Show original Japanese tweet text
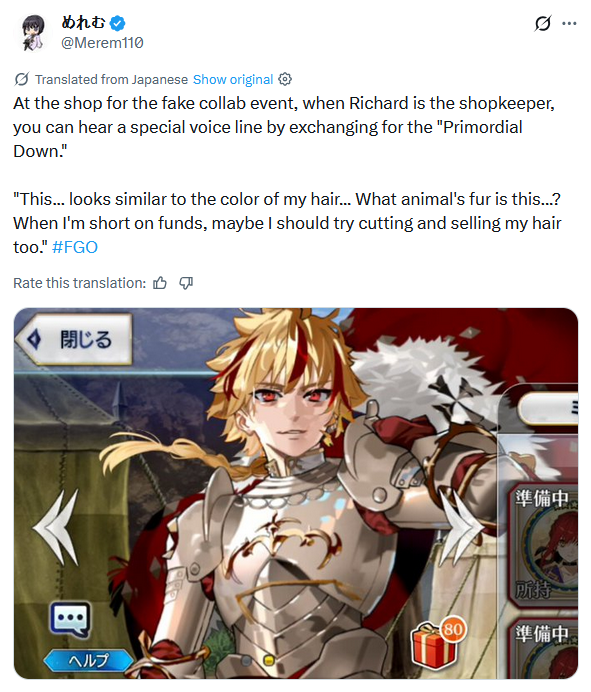The height and width of the screenshot is (692, 591). 233,79
